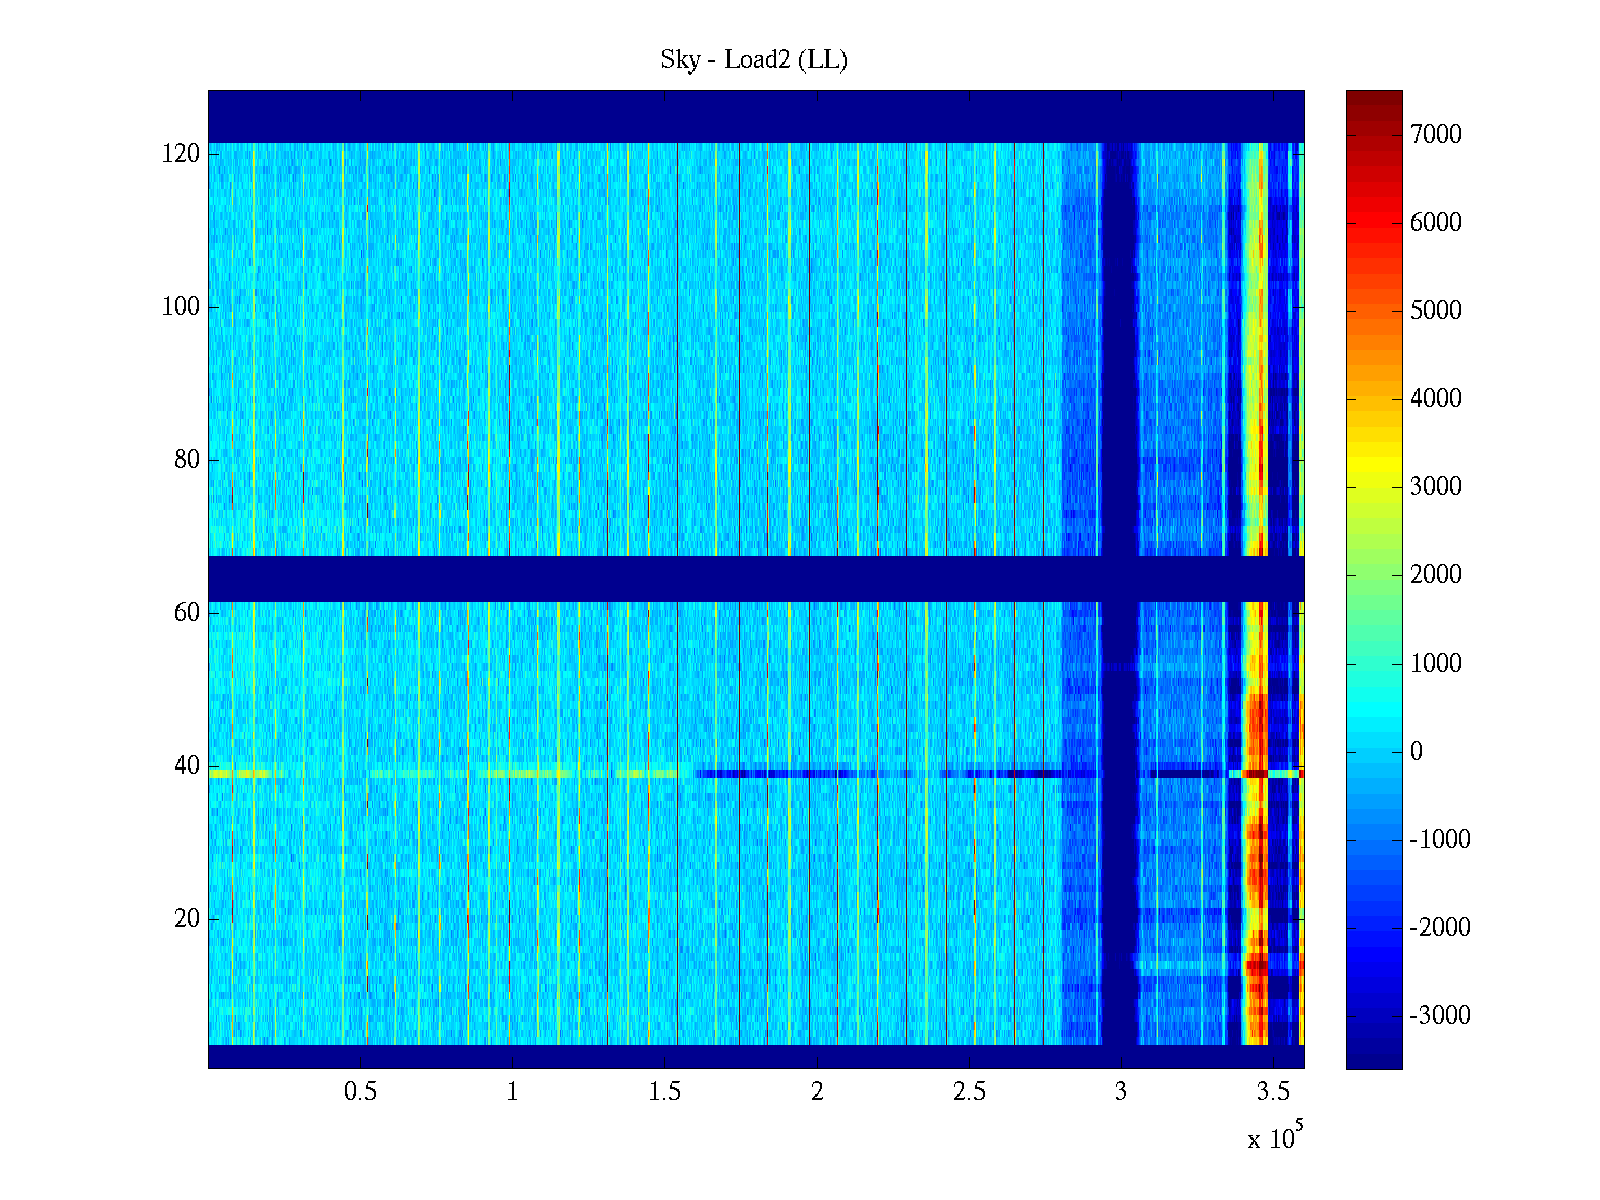The image size is (1600, 1200).
Task: Click the x-axis tick label 3
Action: click(1121, 1092)
